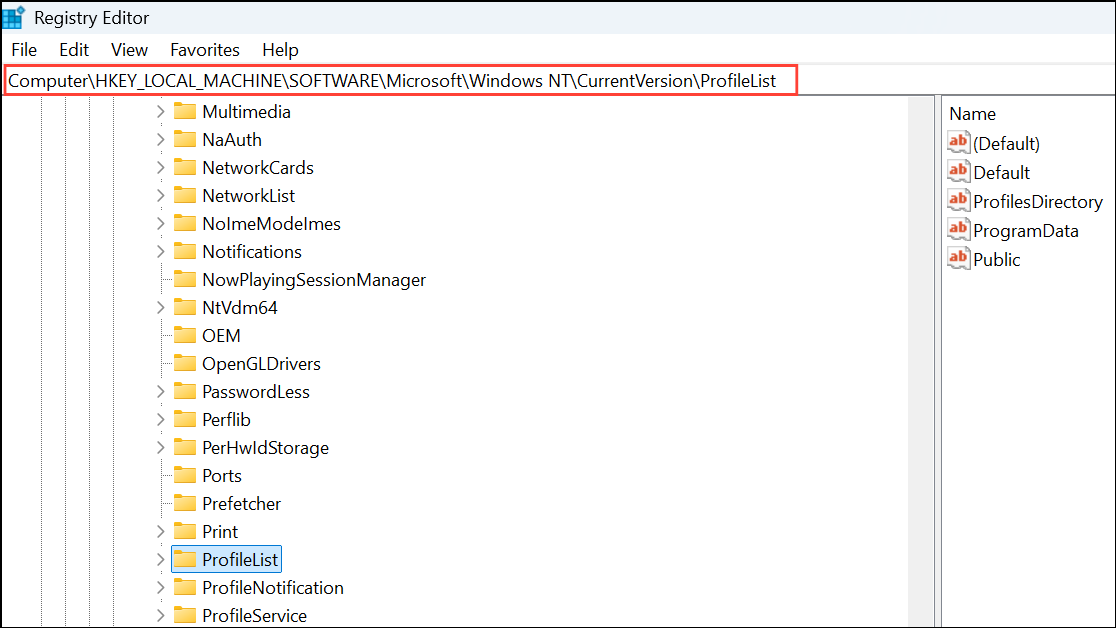Click the Public string value icon
Viewport: 1116px width, 628px height.
tap(959, 258)
